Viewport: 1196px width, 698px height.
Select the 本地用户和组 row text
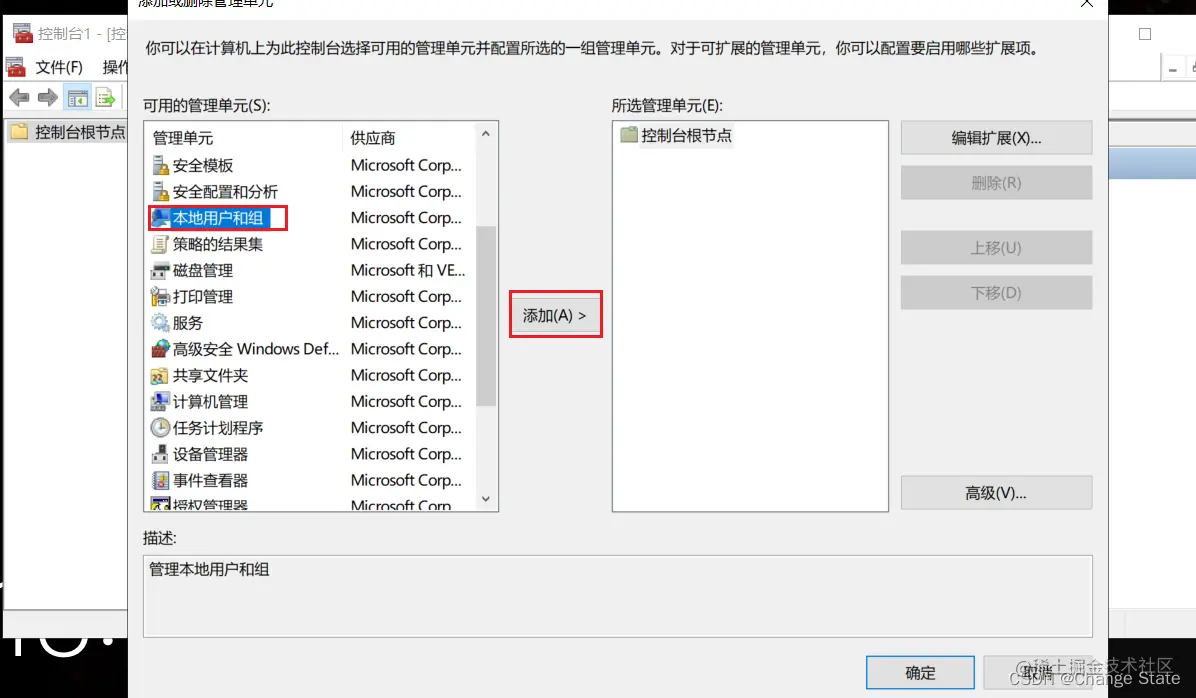click(217, 217)
